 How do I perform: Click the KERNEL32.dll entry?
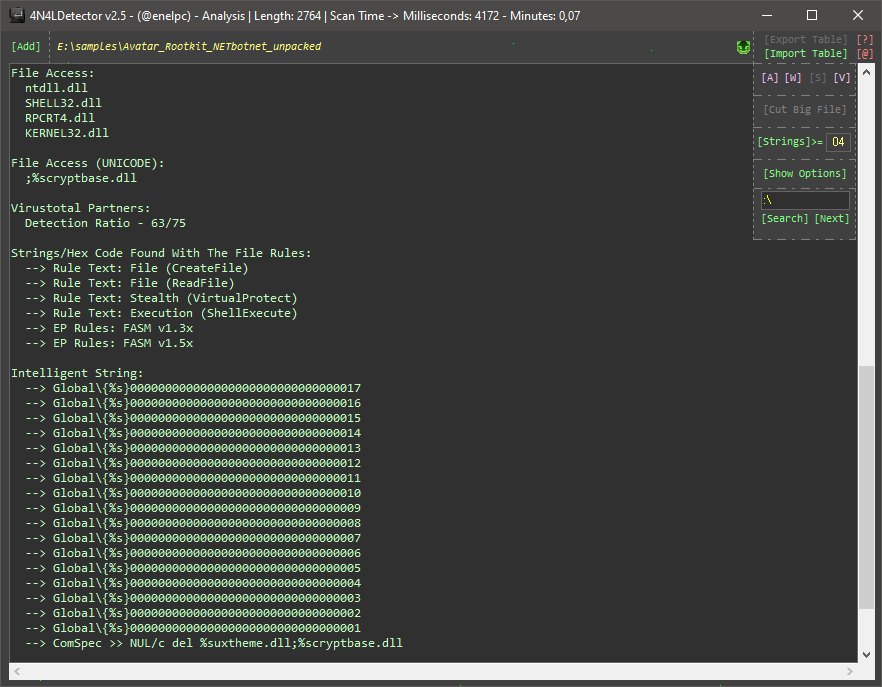[x=66, y=133]
